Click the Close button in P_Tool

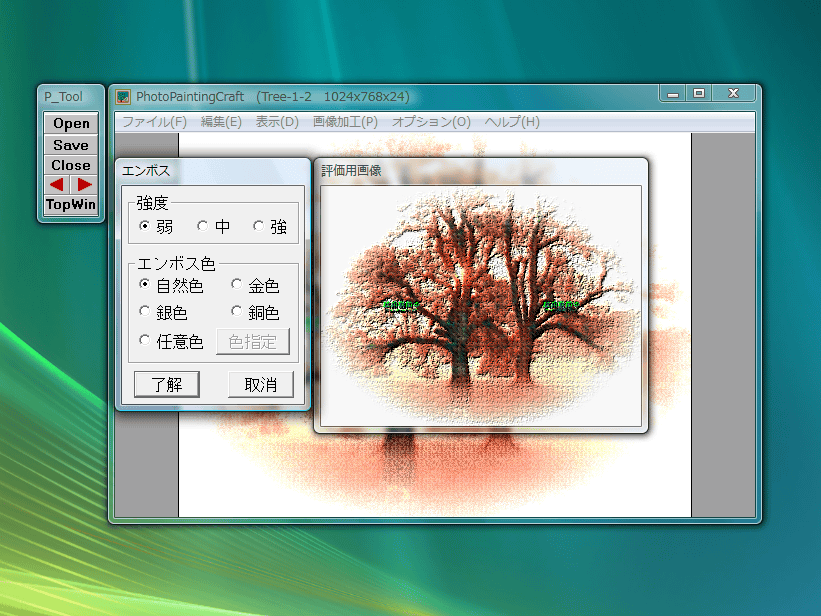point(71,166)
